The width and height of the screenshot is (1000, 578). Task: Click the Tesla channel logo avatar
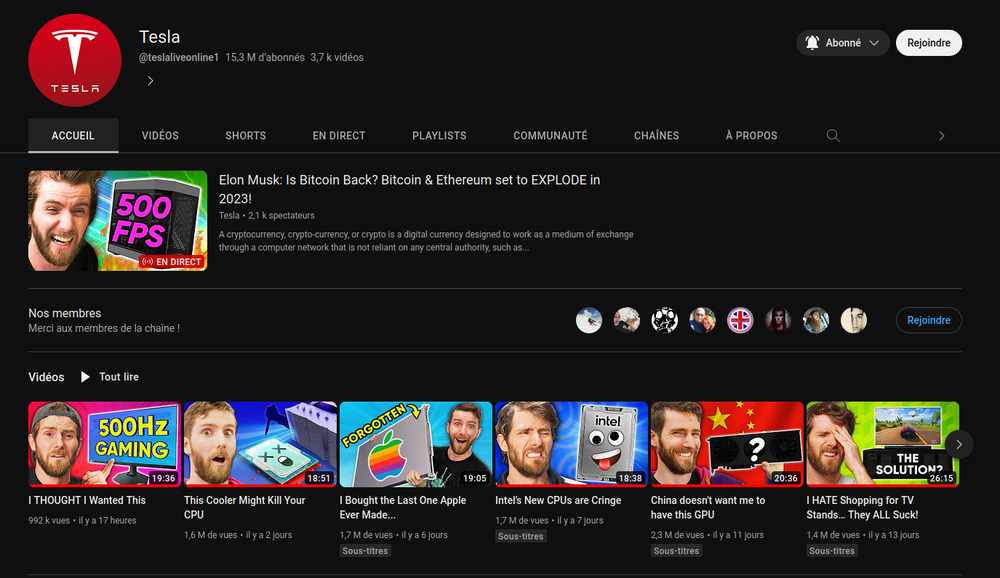[75, 60]
